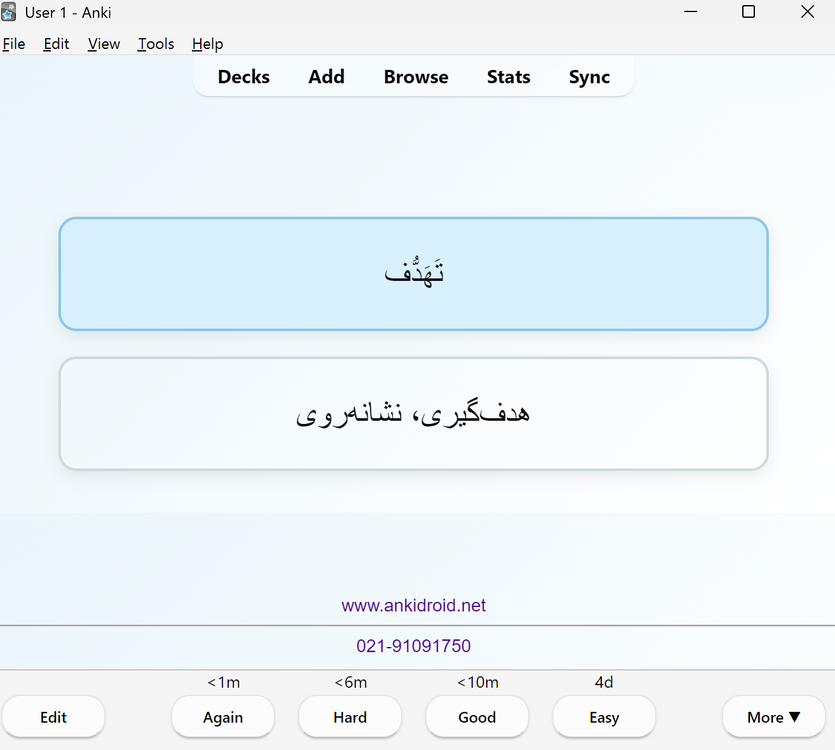Click the Persian answer text هدف‌گیری، نشانه‌روی
This screenshot has width=835, height=750.
tap(413, 414)
